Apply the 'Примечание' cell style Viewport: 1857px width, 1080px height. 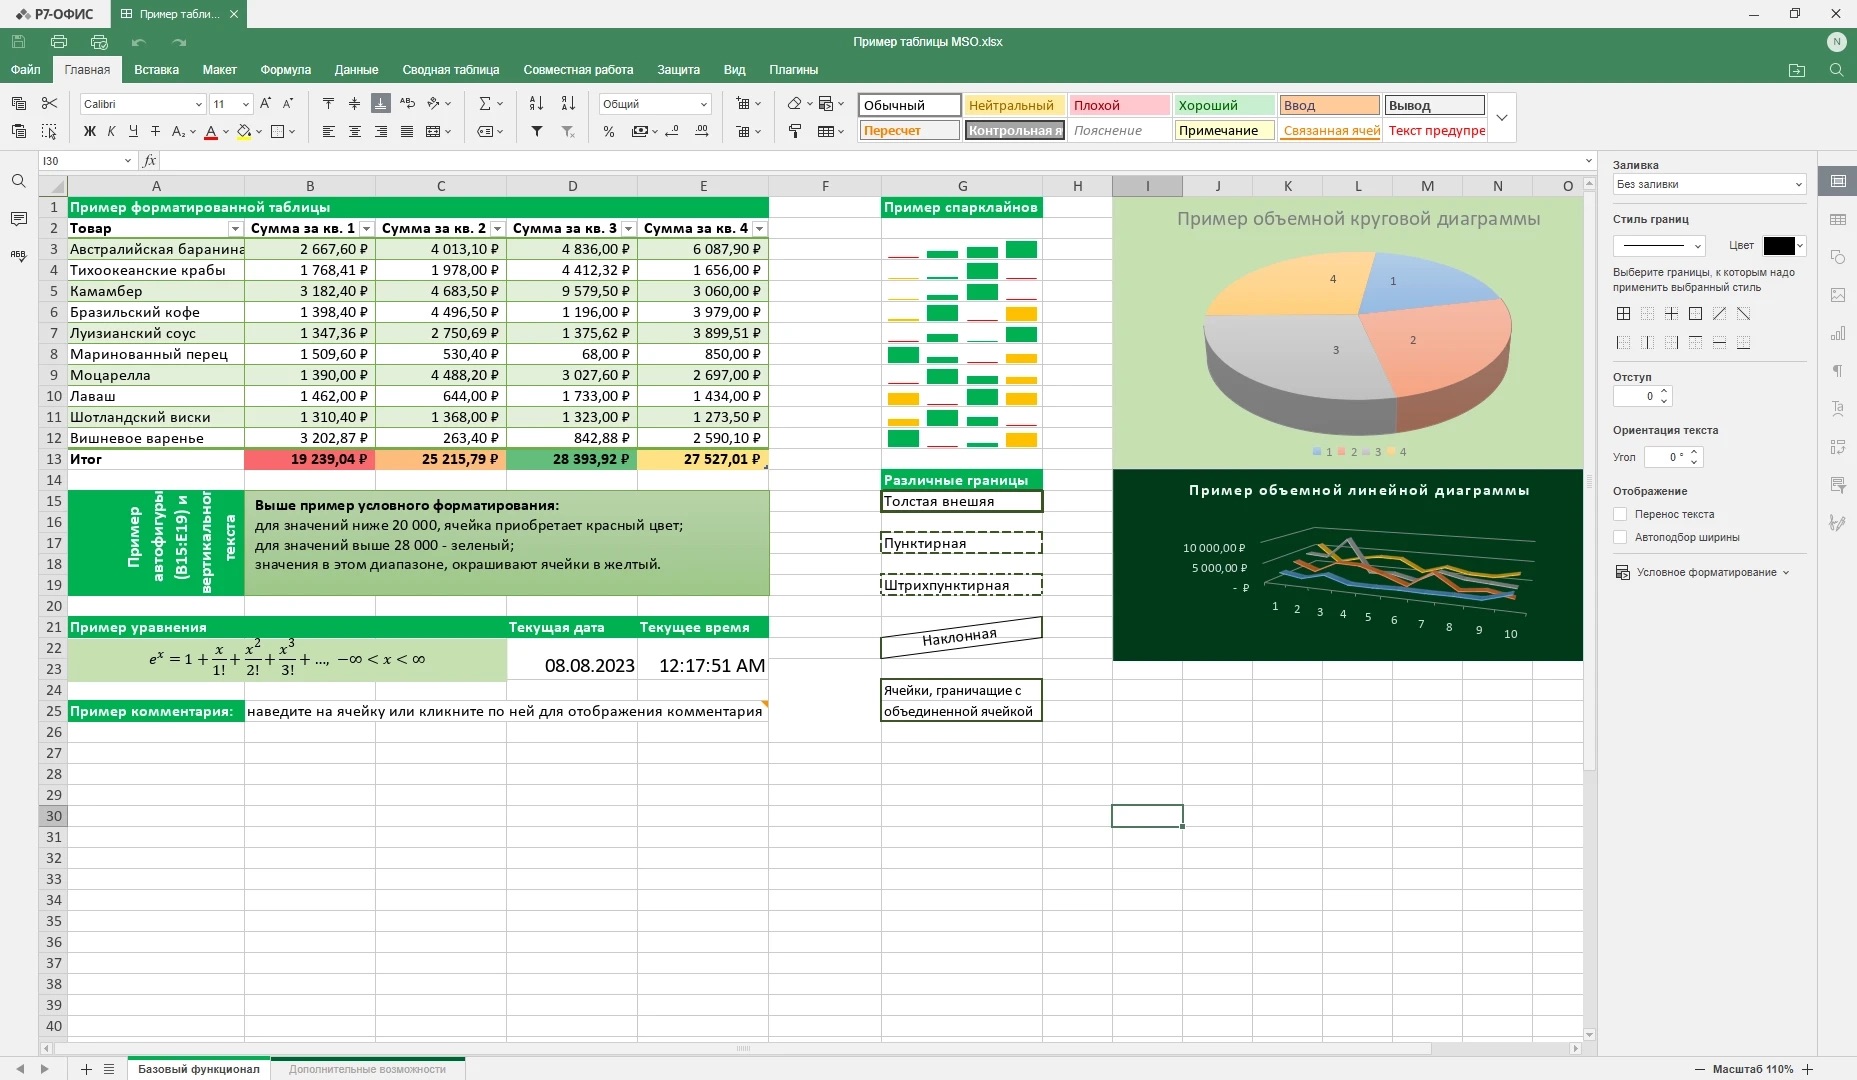tap(1224, 131)
